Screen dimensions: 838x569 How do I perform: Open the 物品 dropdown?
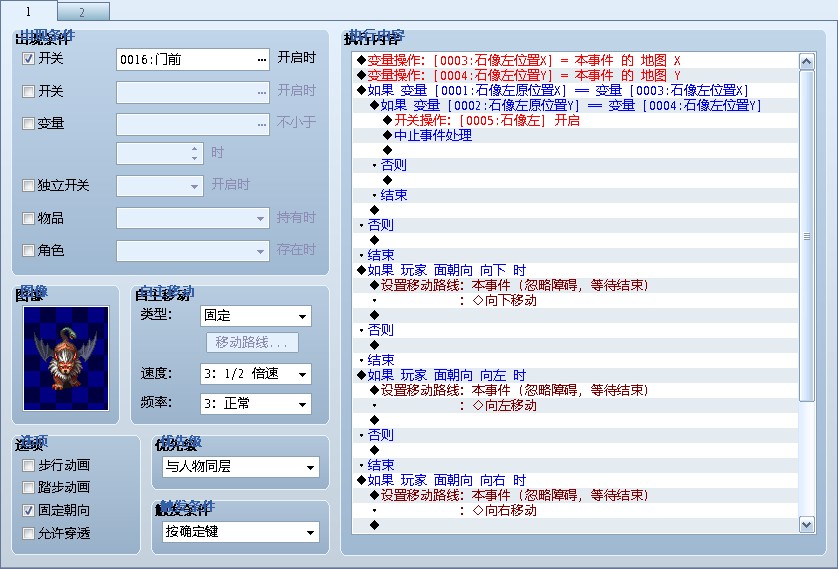coord(192,218)
